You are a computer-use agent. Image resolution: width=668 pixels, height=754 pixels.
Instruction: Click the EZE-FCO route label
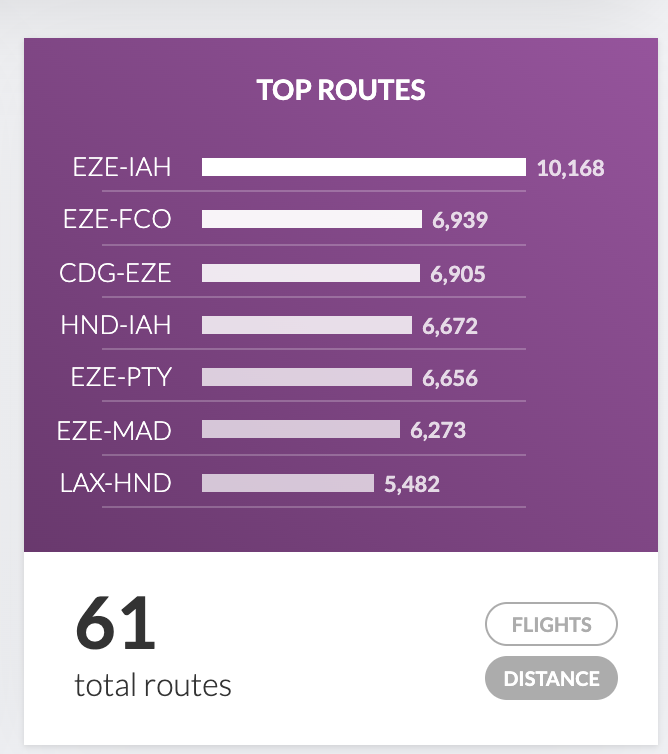point(117,219)
